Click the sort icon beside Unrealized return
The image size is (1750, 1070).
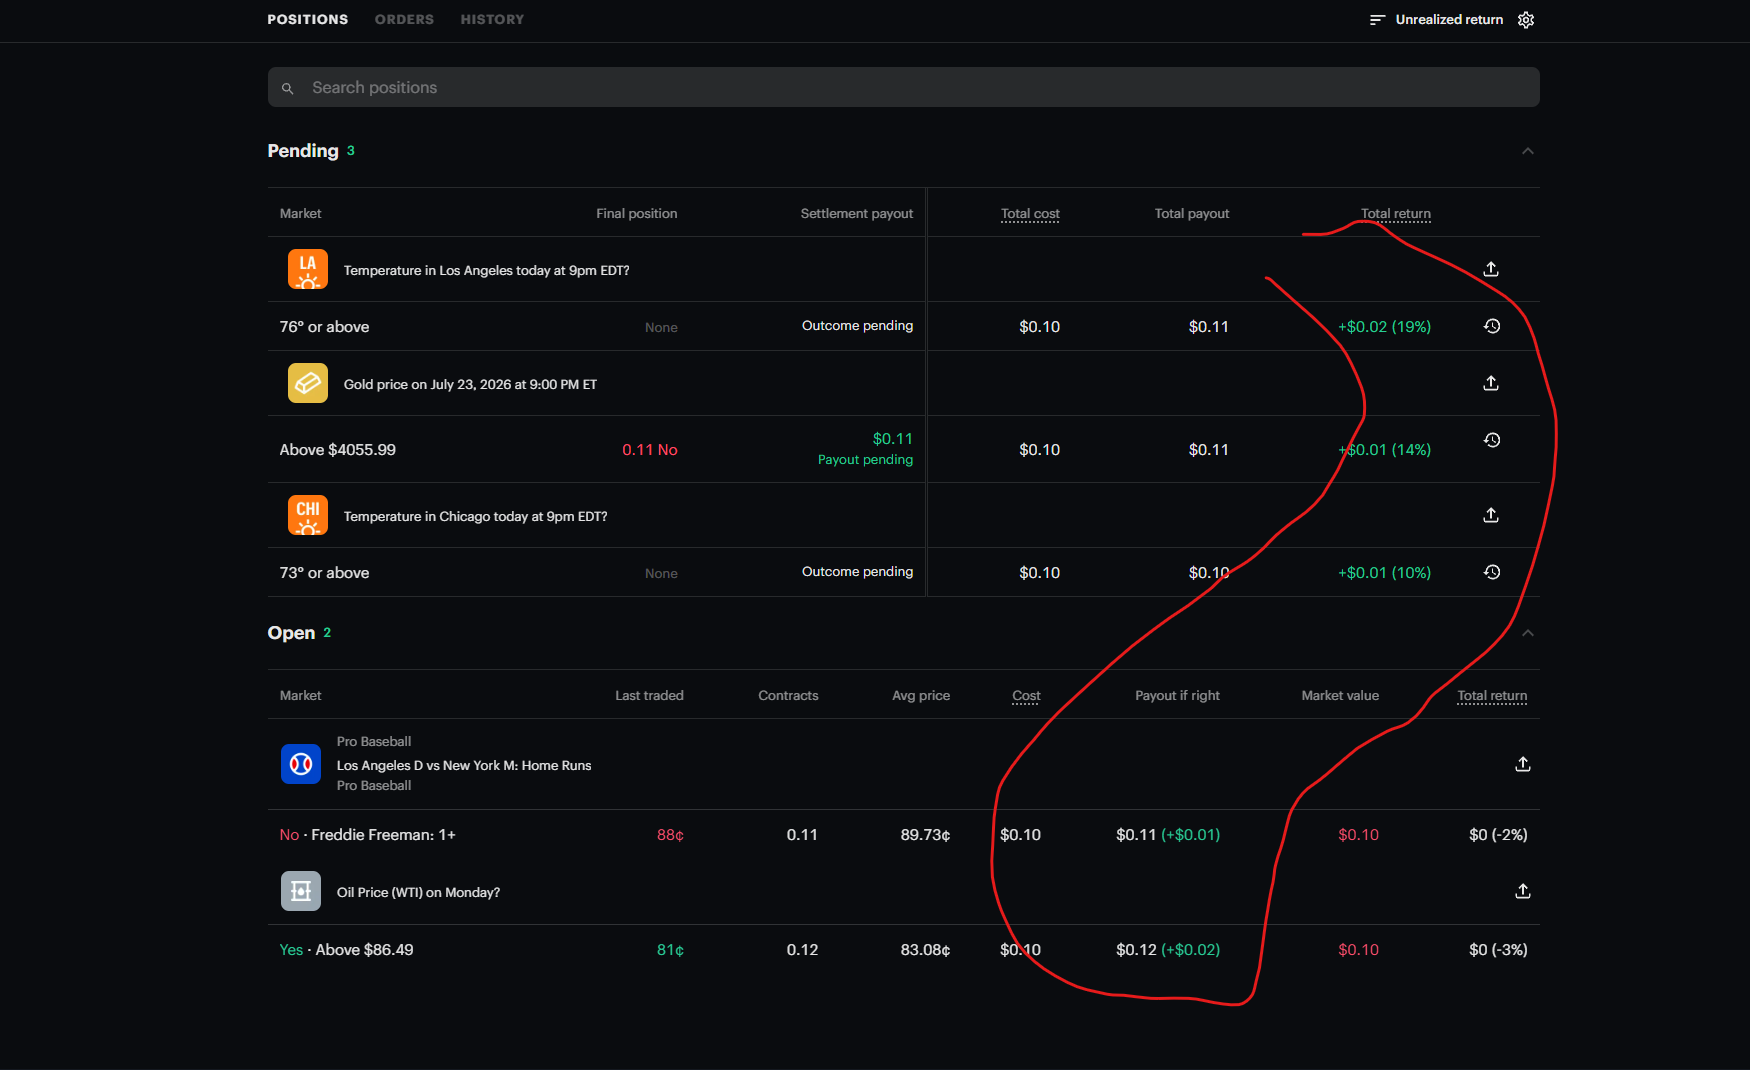(1377, 20)
